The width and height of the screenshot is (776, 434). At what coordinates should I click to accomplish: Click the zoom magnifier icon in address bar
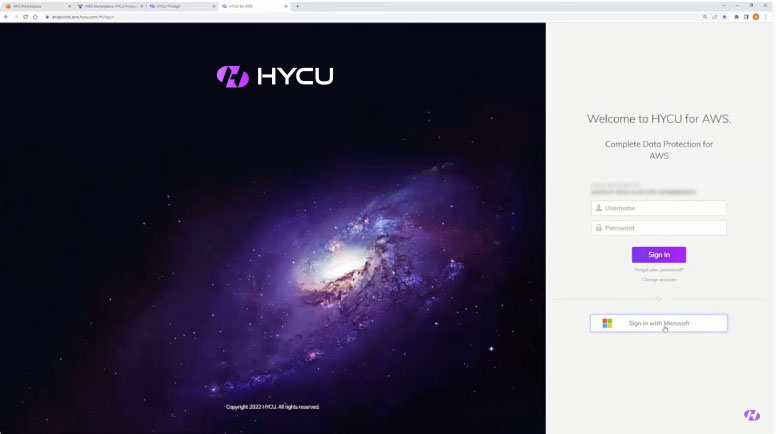point(705,17)
